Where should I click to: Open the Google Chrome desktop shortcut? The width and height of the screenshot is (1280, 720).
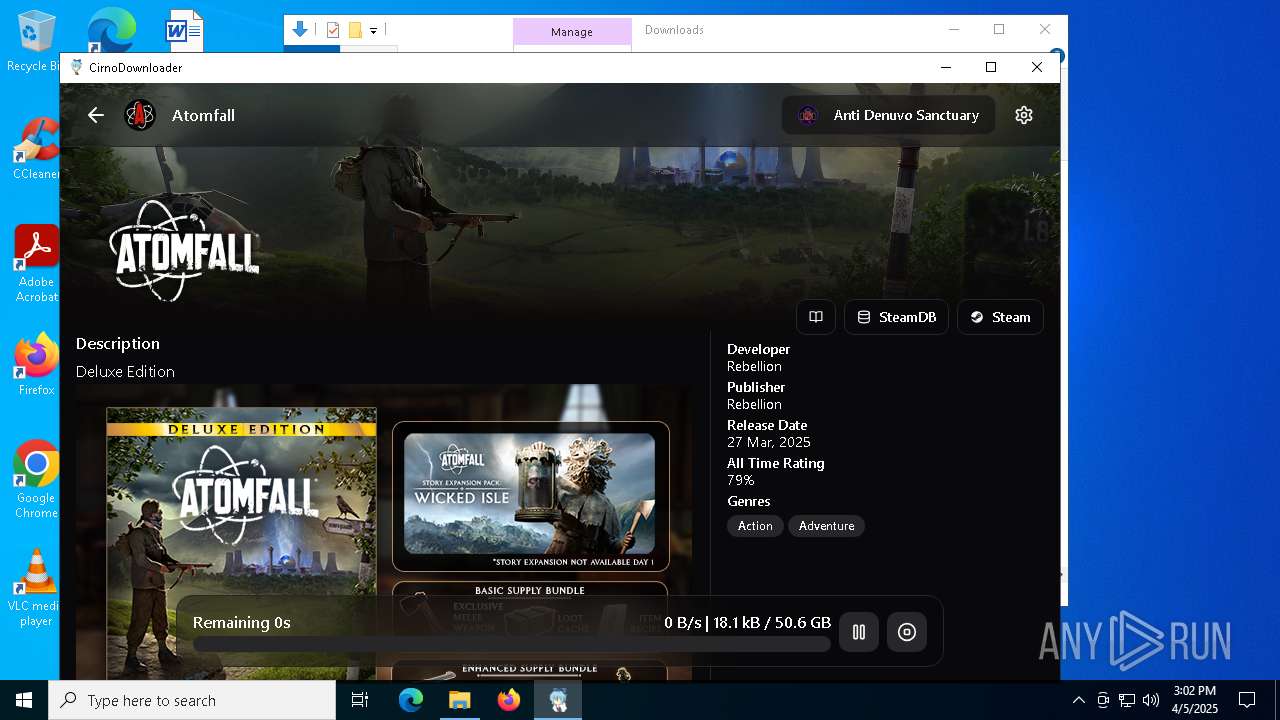point(36,480)
